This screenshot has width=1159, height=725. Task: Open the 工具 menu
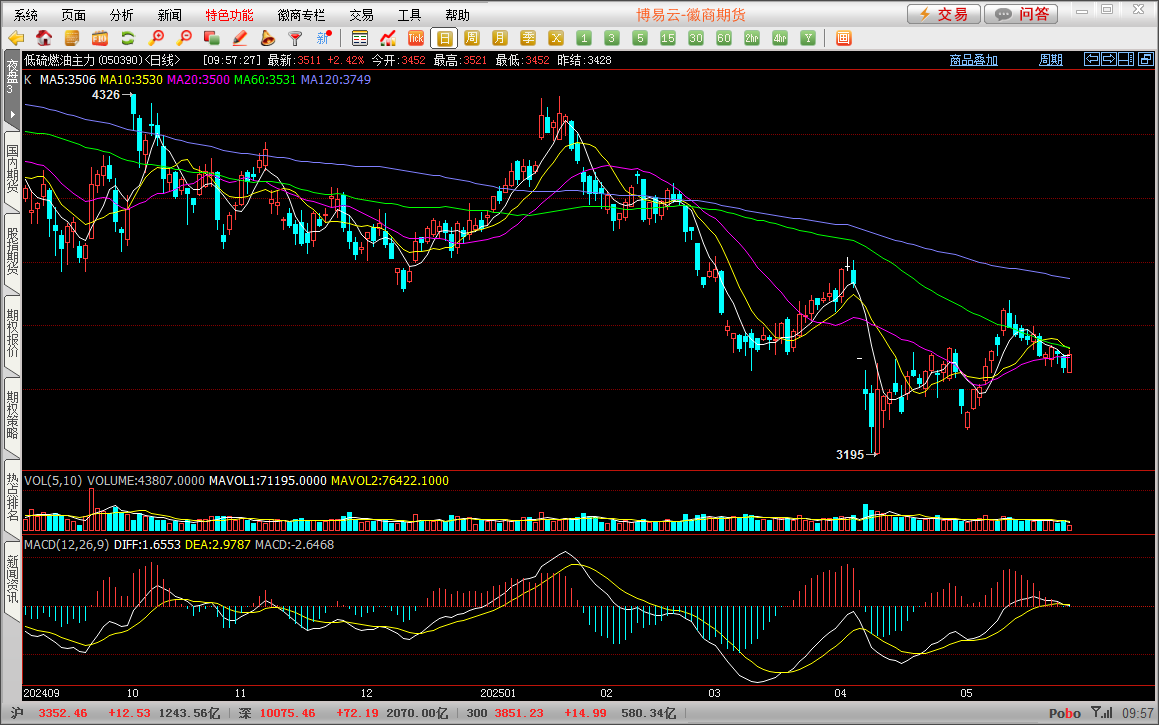coord(409,15)
